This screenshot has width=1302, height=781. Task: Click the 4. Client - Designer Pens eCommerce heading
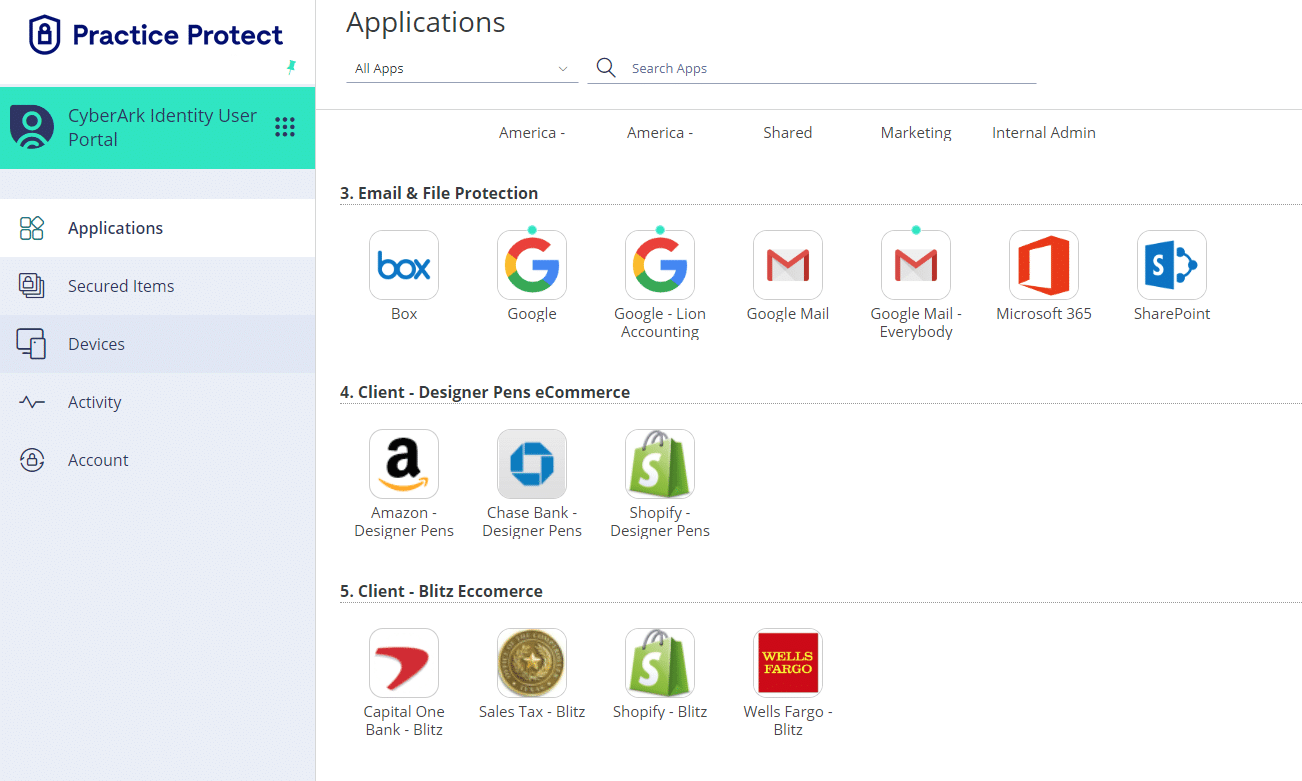pos(485,392)
